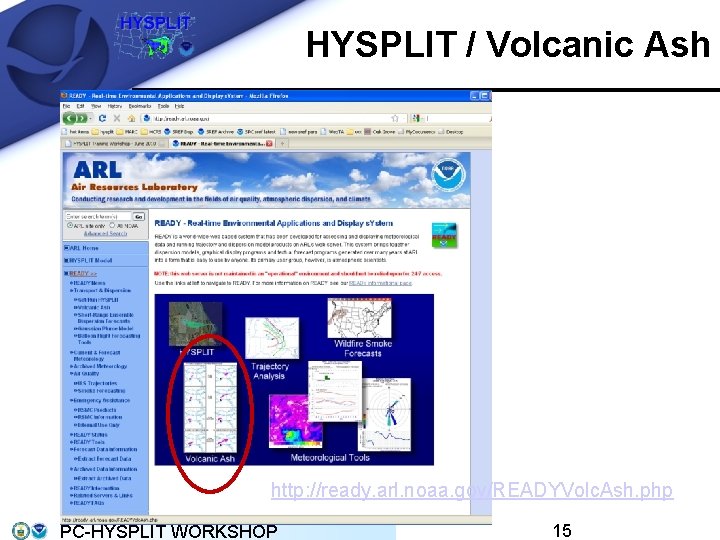Open the Oak Grove bookmark
This screenshot has height=540, width=720.
379,132
